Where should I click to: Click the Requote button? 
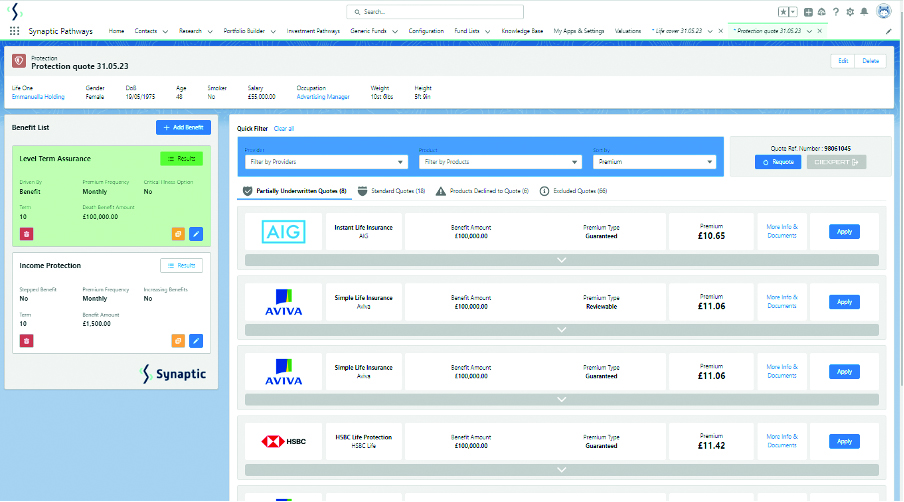click(778, 163)
